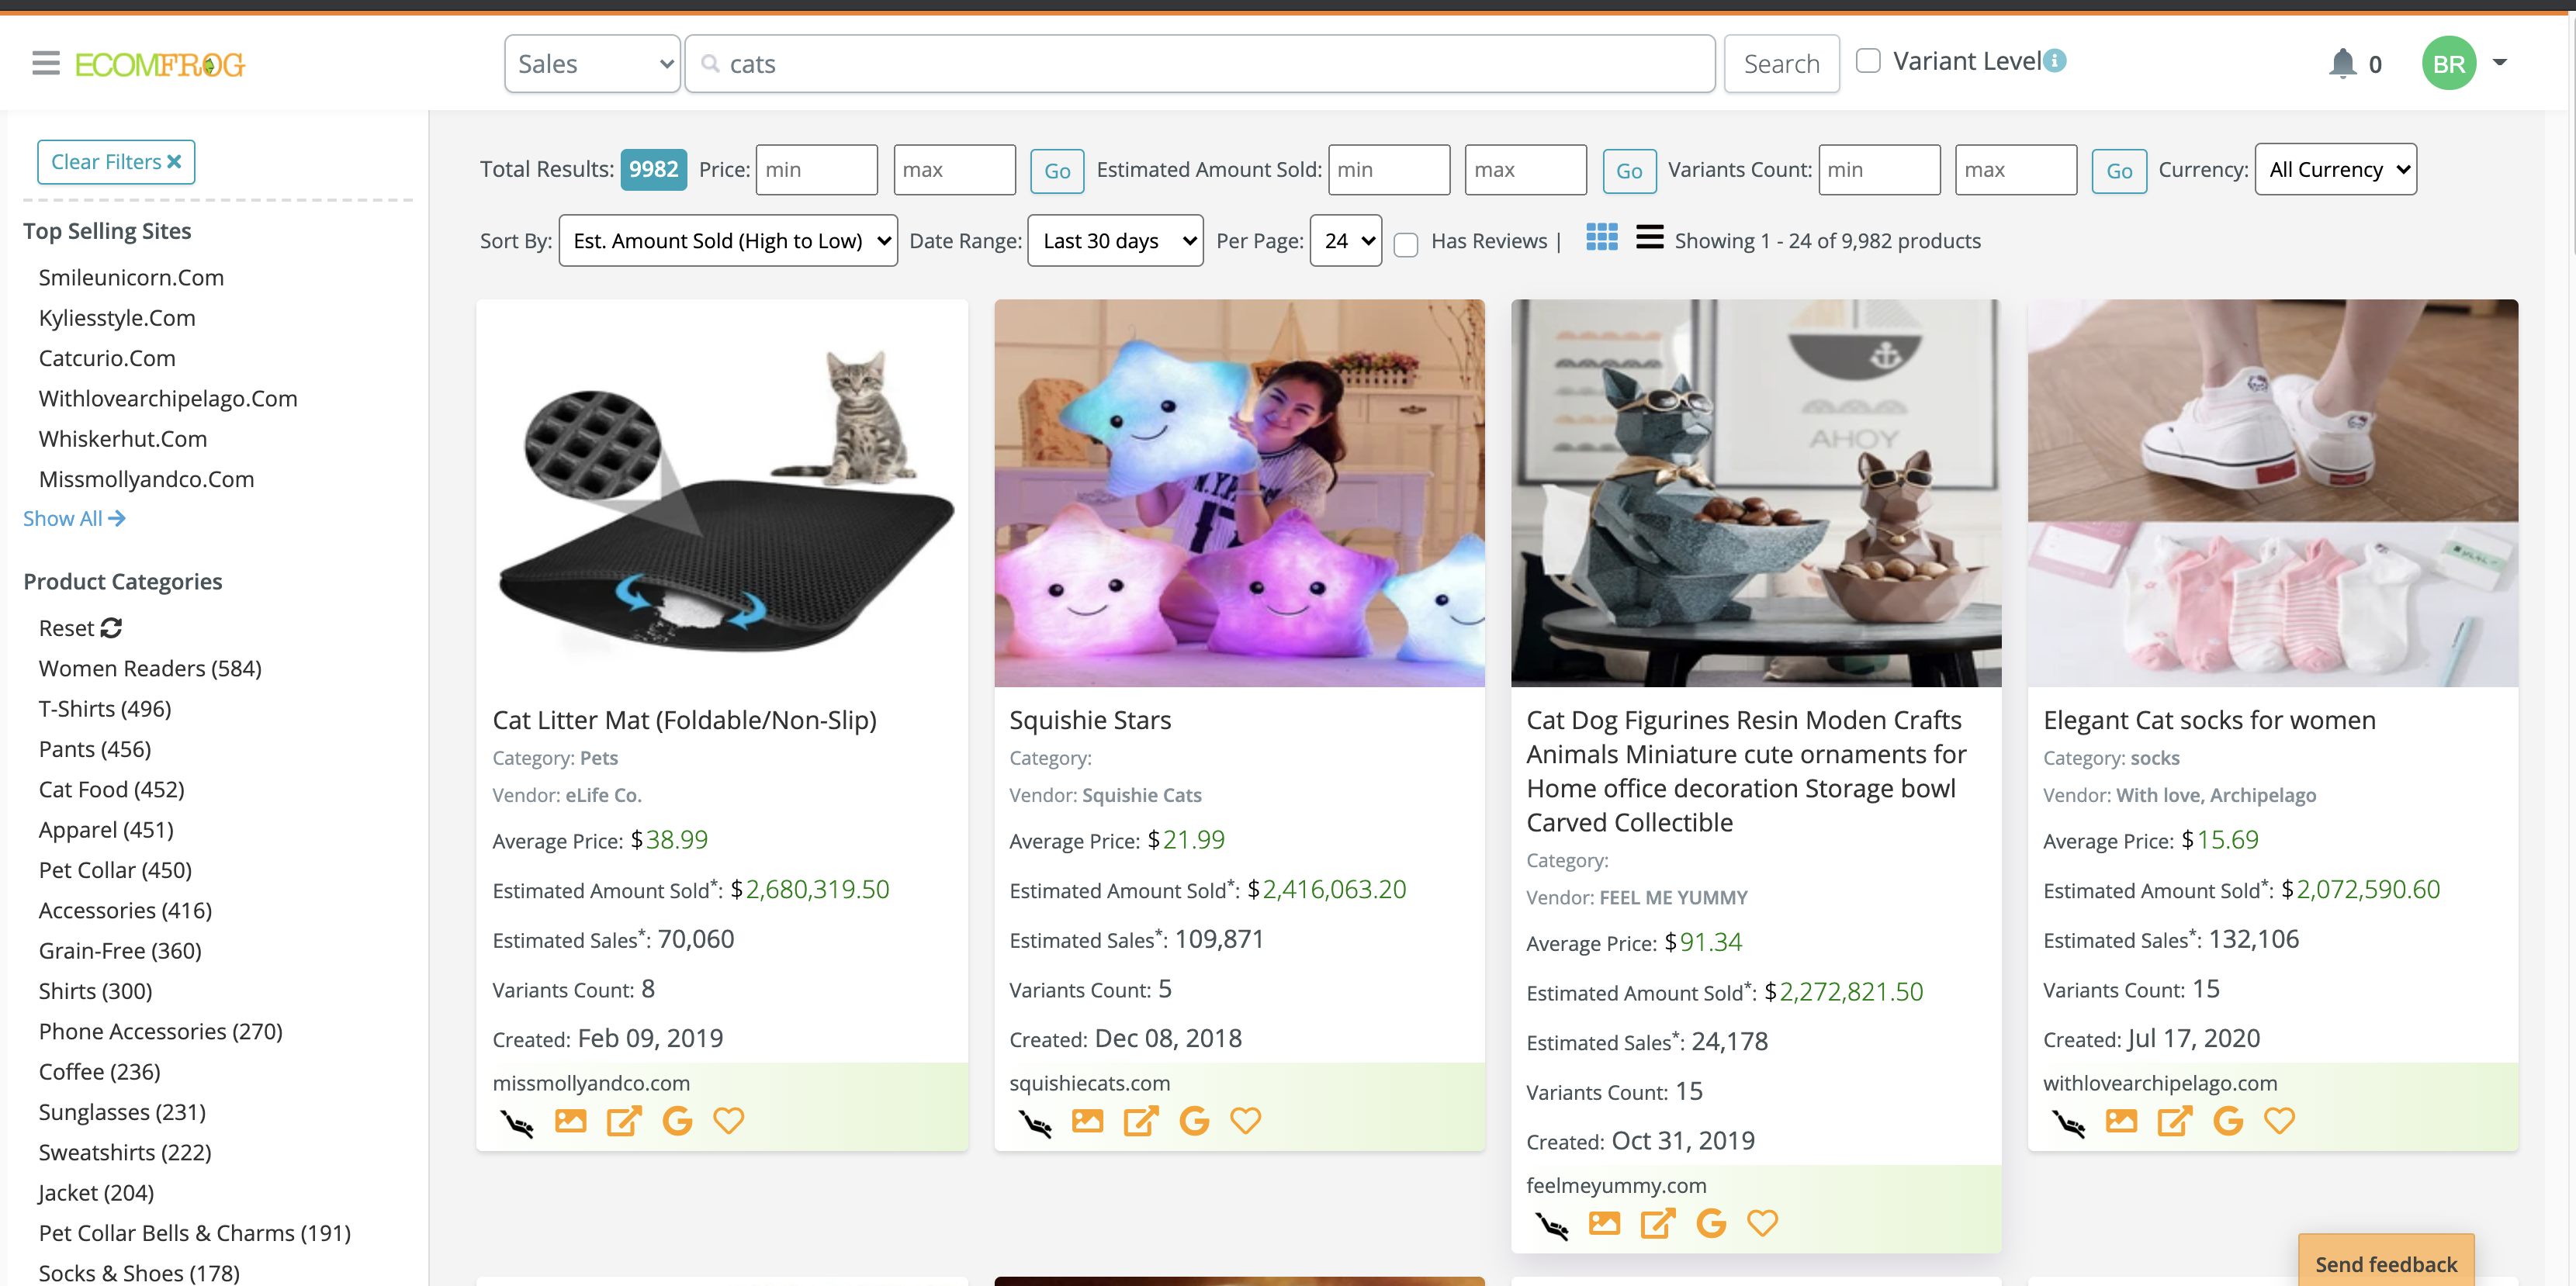Switch to list view layout
This screenshot has width=2576, height=1286.
(1649, 238)
